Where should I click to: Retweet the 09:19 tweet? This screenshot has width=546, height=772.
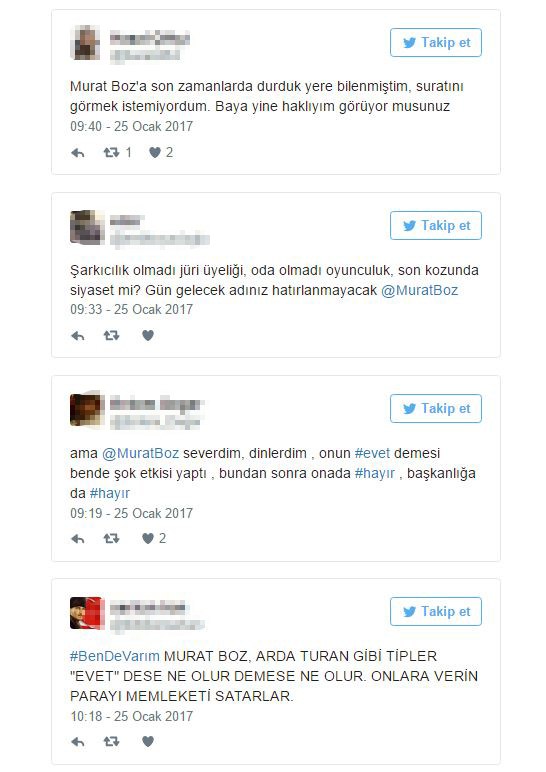111,539
